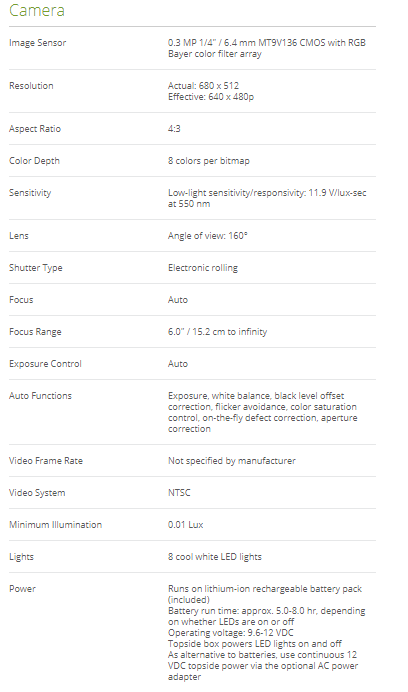Select the Exposure Control label

point(45,364)
